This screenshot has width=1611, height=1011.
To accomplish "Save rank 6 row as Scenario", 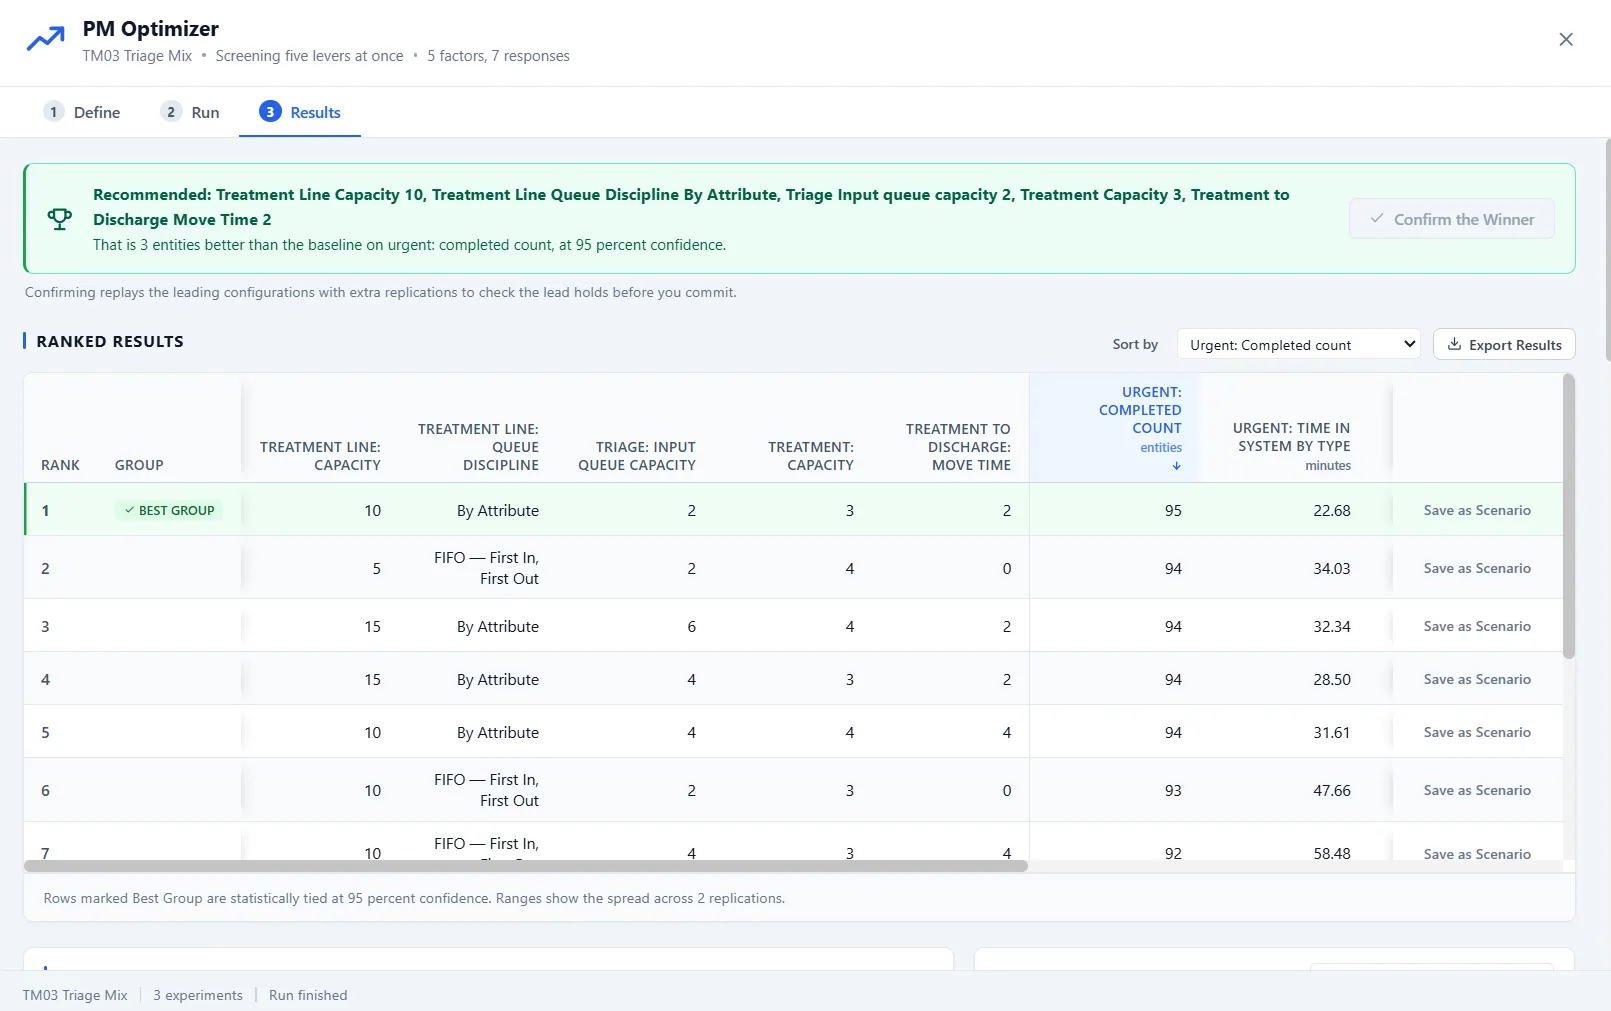I will (x=1477, y=790).
